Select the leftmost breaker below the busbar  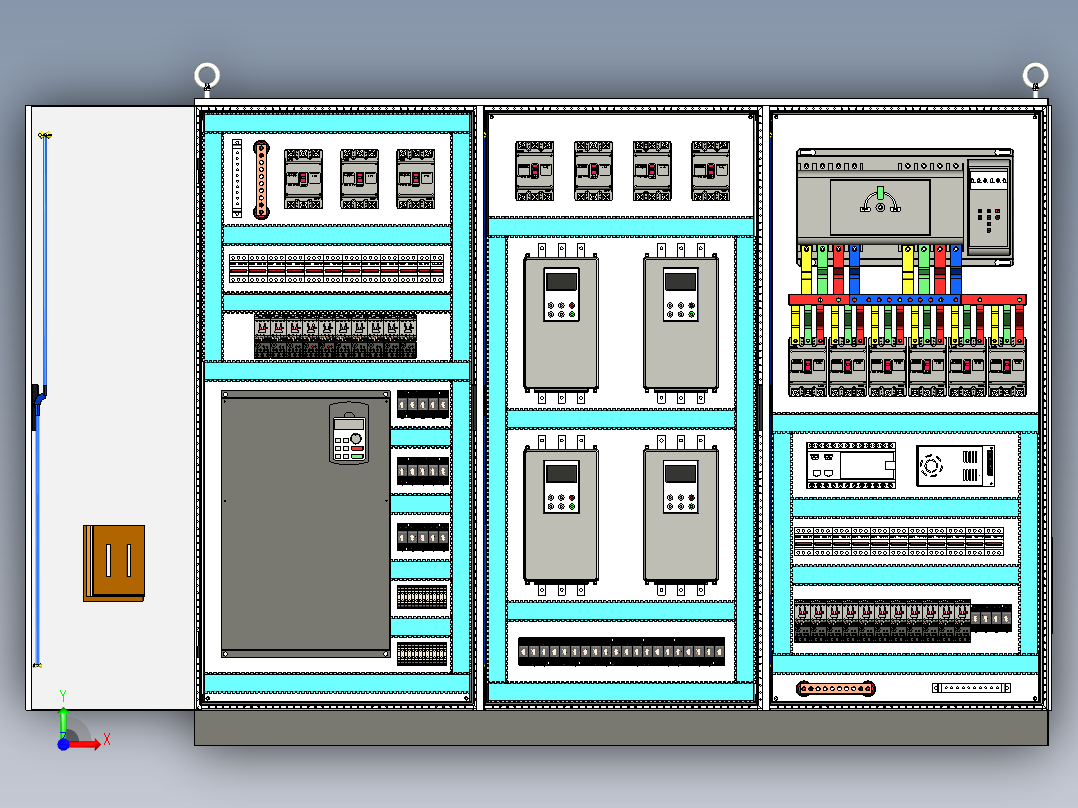click(807, 368)
